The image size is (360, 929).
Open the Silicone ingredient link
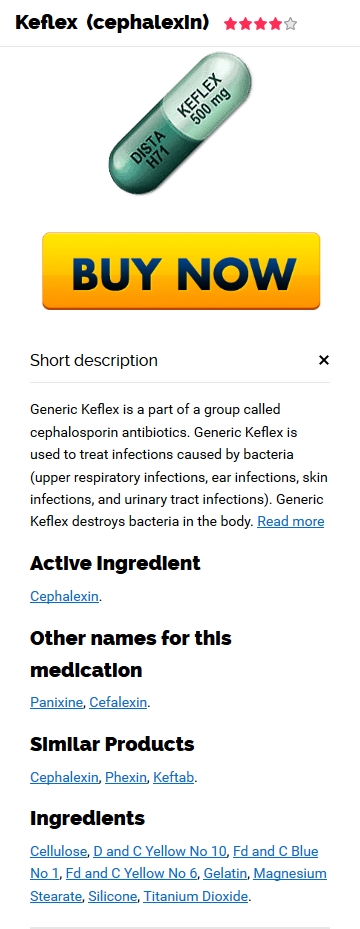tap(112, 896)
